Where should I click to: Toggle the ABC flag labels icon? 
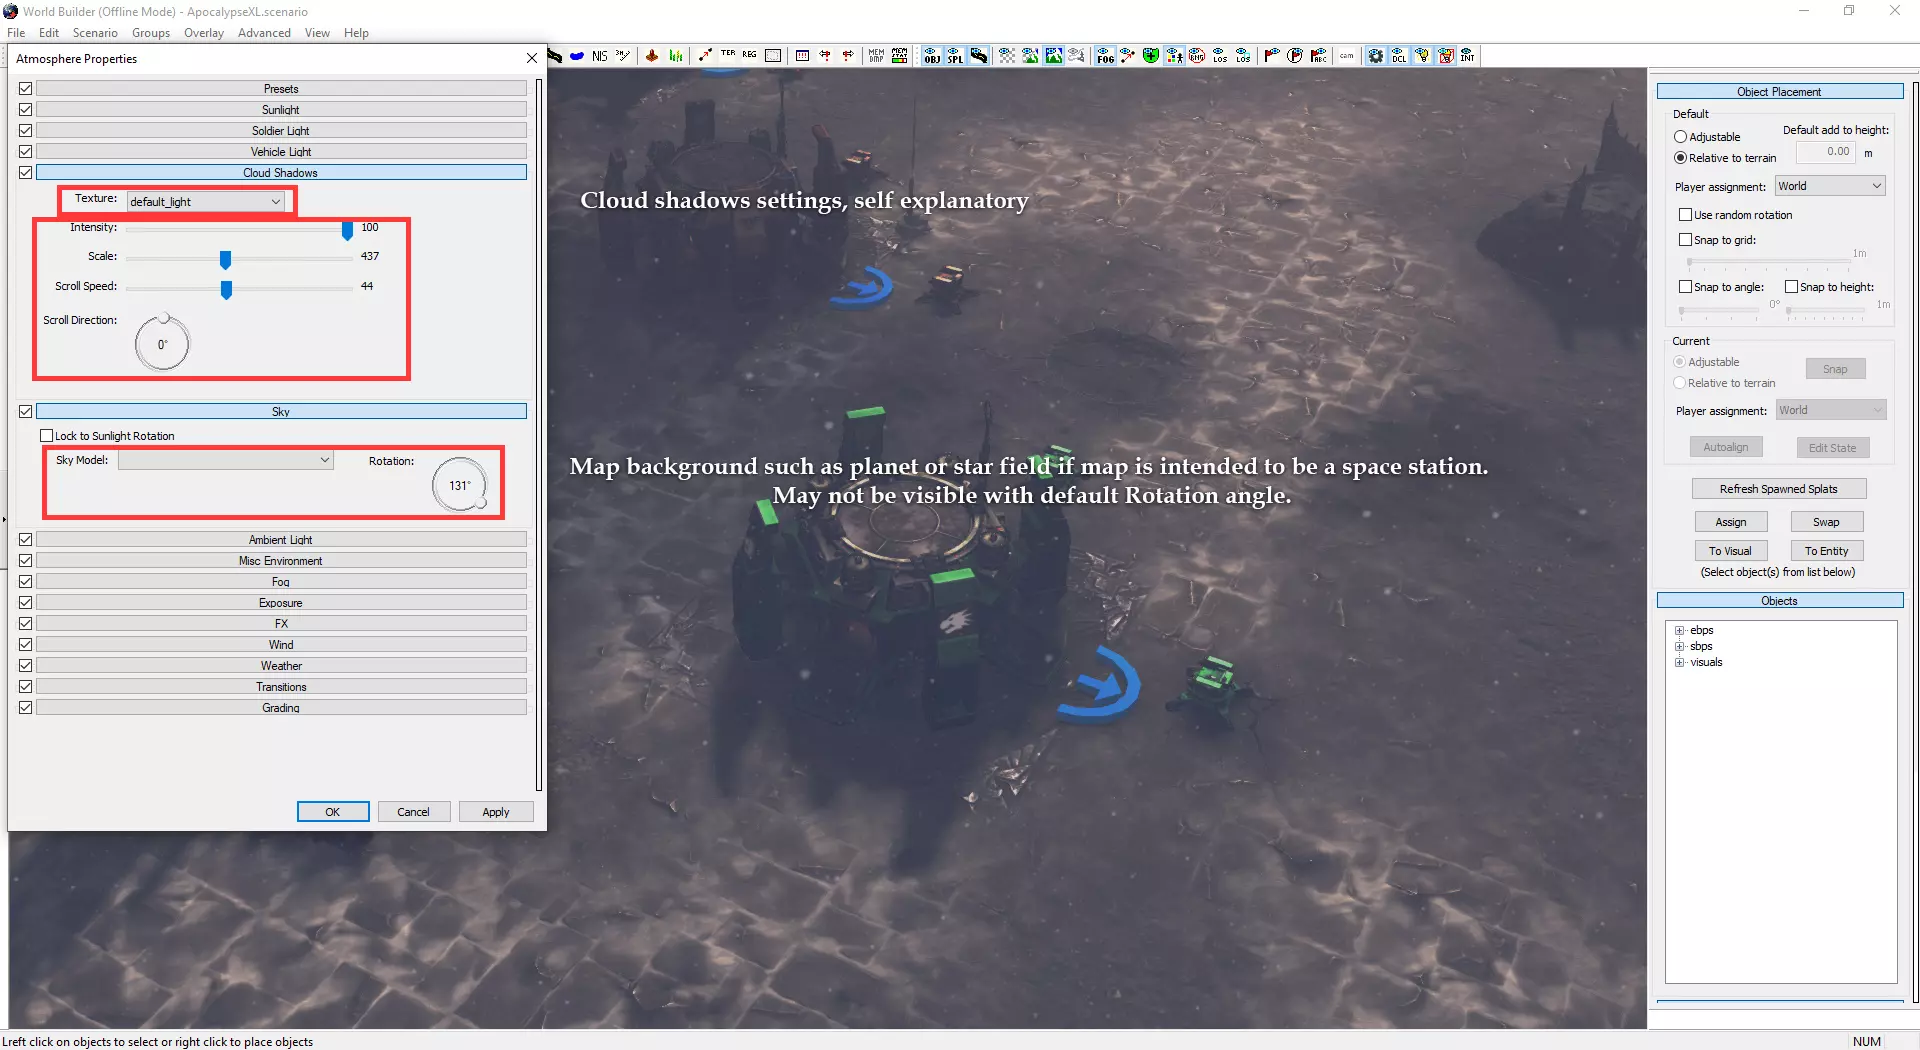pyautogui.click(x=1319, y=56)
